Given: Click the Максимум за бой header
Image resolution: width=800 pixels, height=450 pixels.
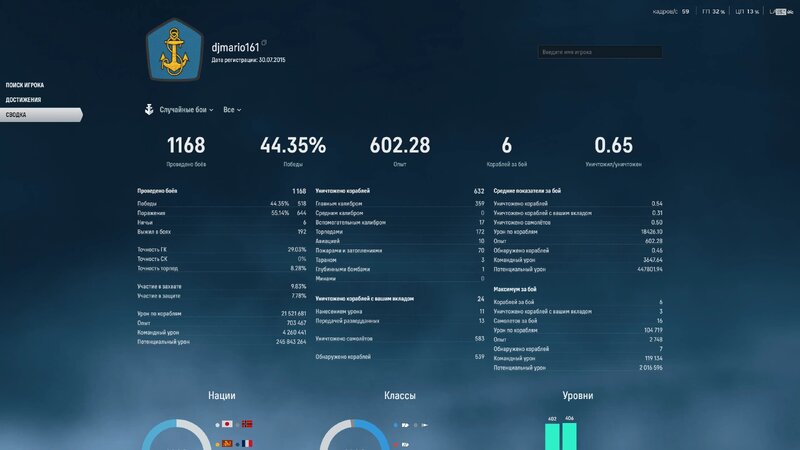Looking at the screenshot, I should (x=514, y=289).
